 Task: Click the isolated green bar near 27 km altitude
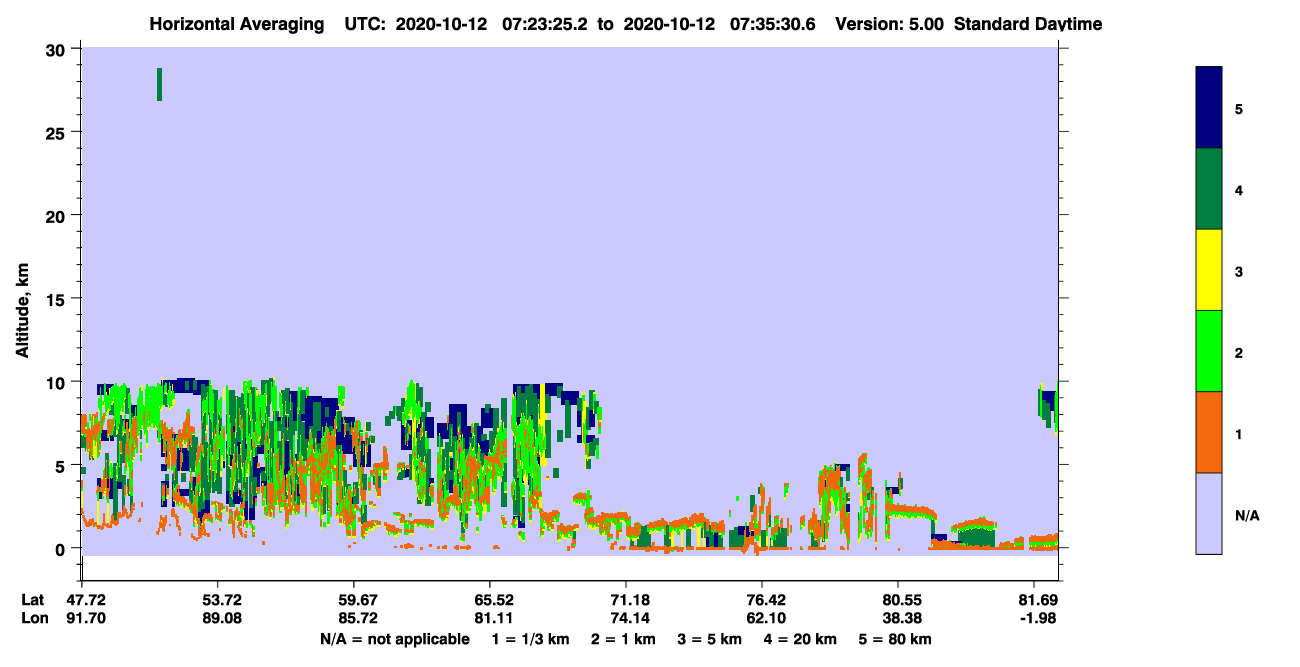159,84
